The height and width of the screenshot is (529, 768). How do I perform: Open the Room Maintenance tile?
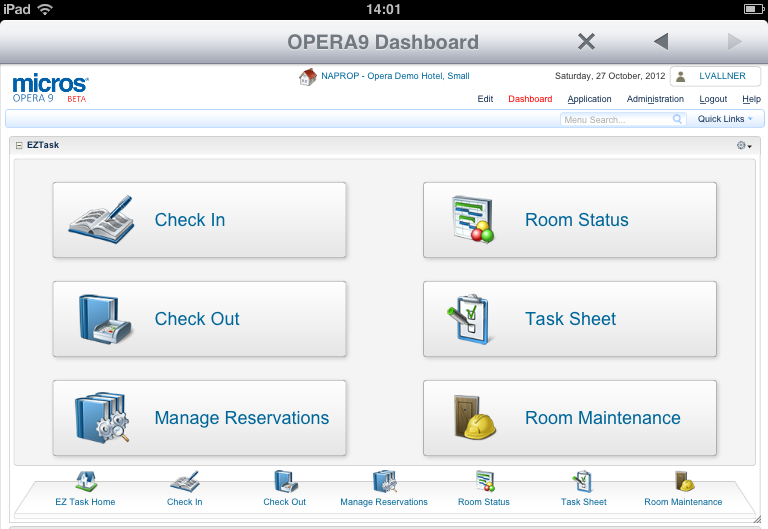pyautogui.click(x=570, y=418)
